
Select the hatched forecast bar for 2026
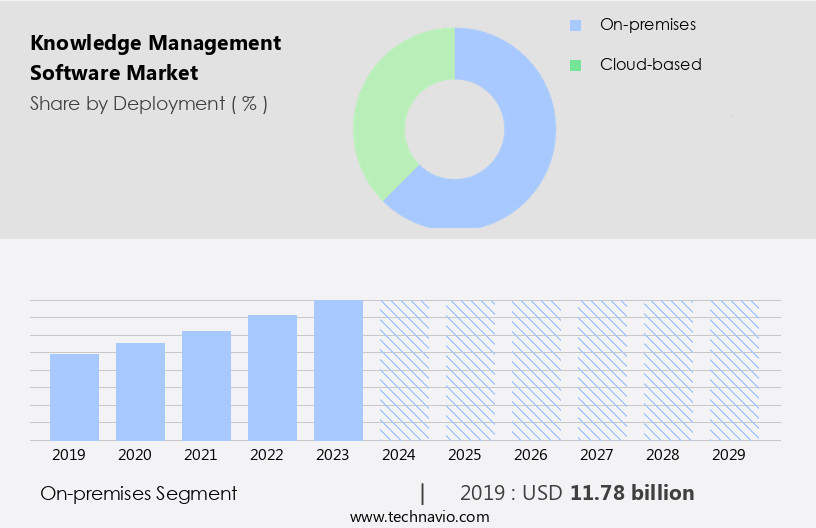536,370
